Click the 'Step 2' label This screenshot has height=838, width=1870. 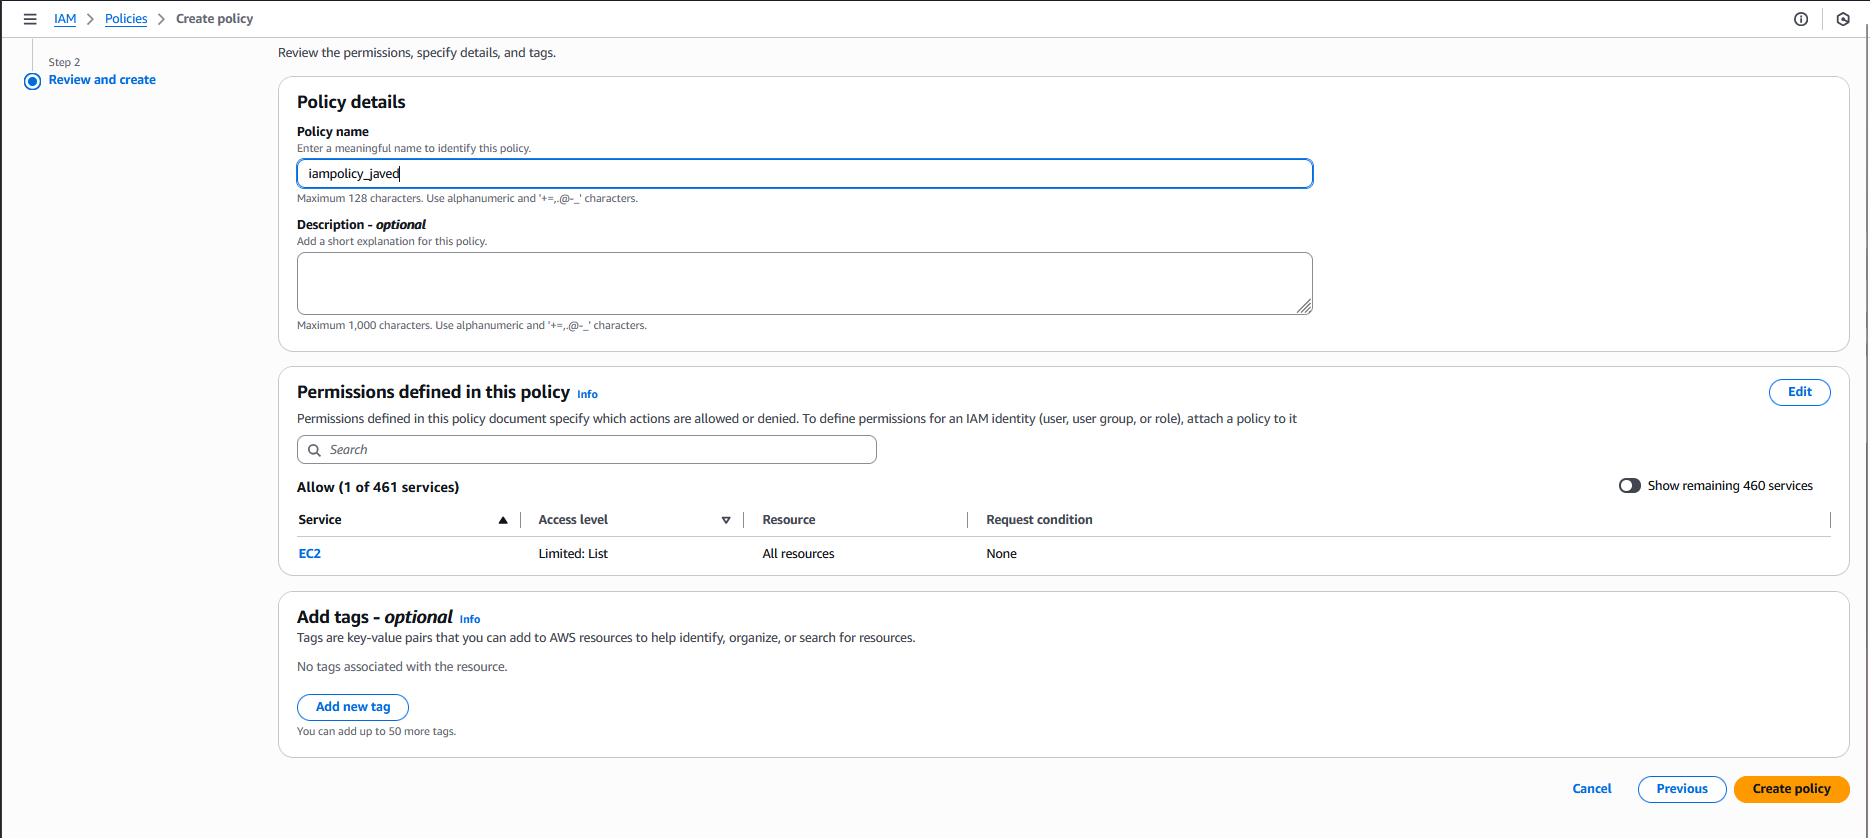64,62
